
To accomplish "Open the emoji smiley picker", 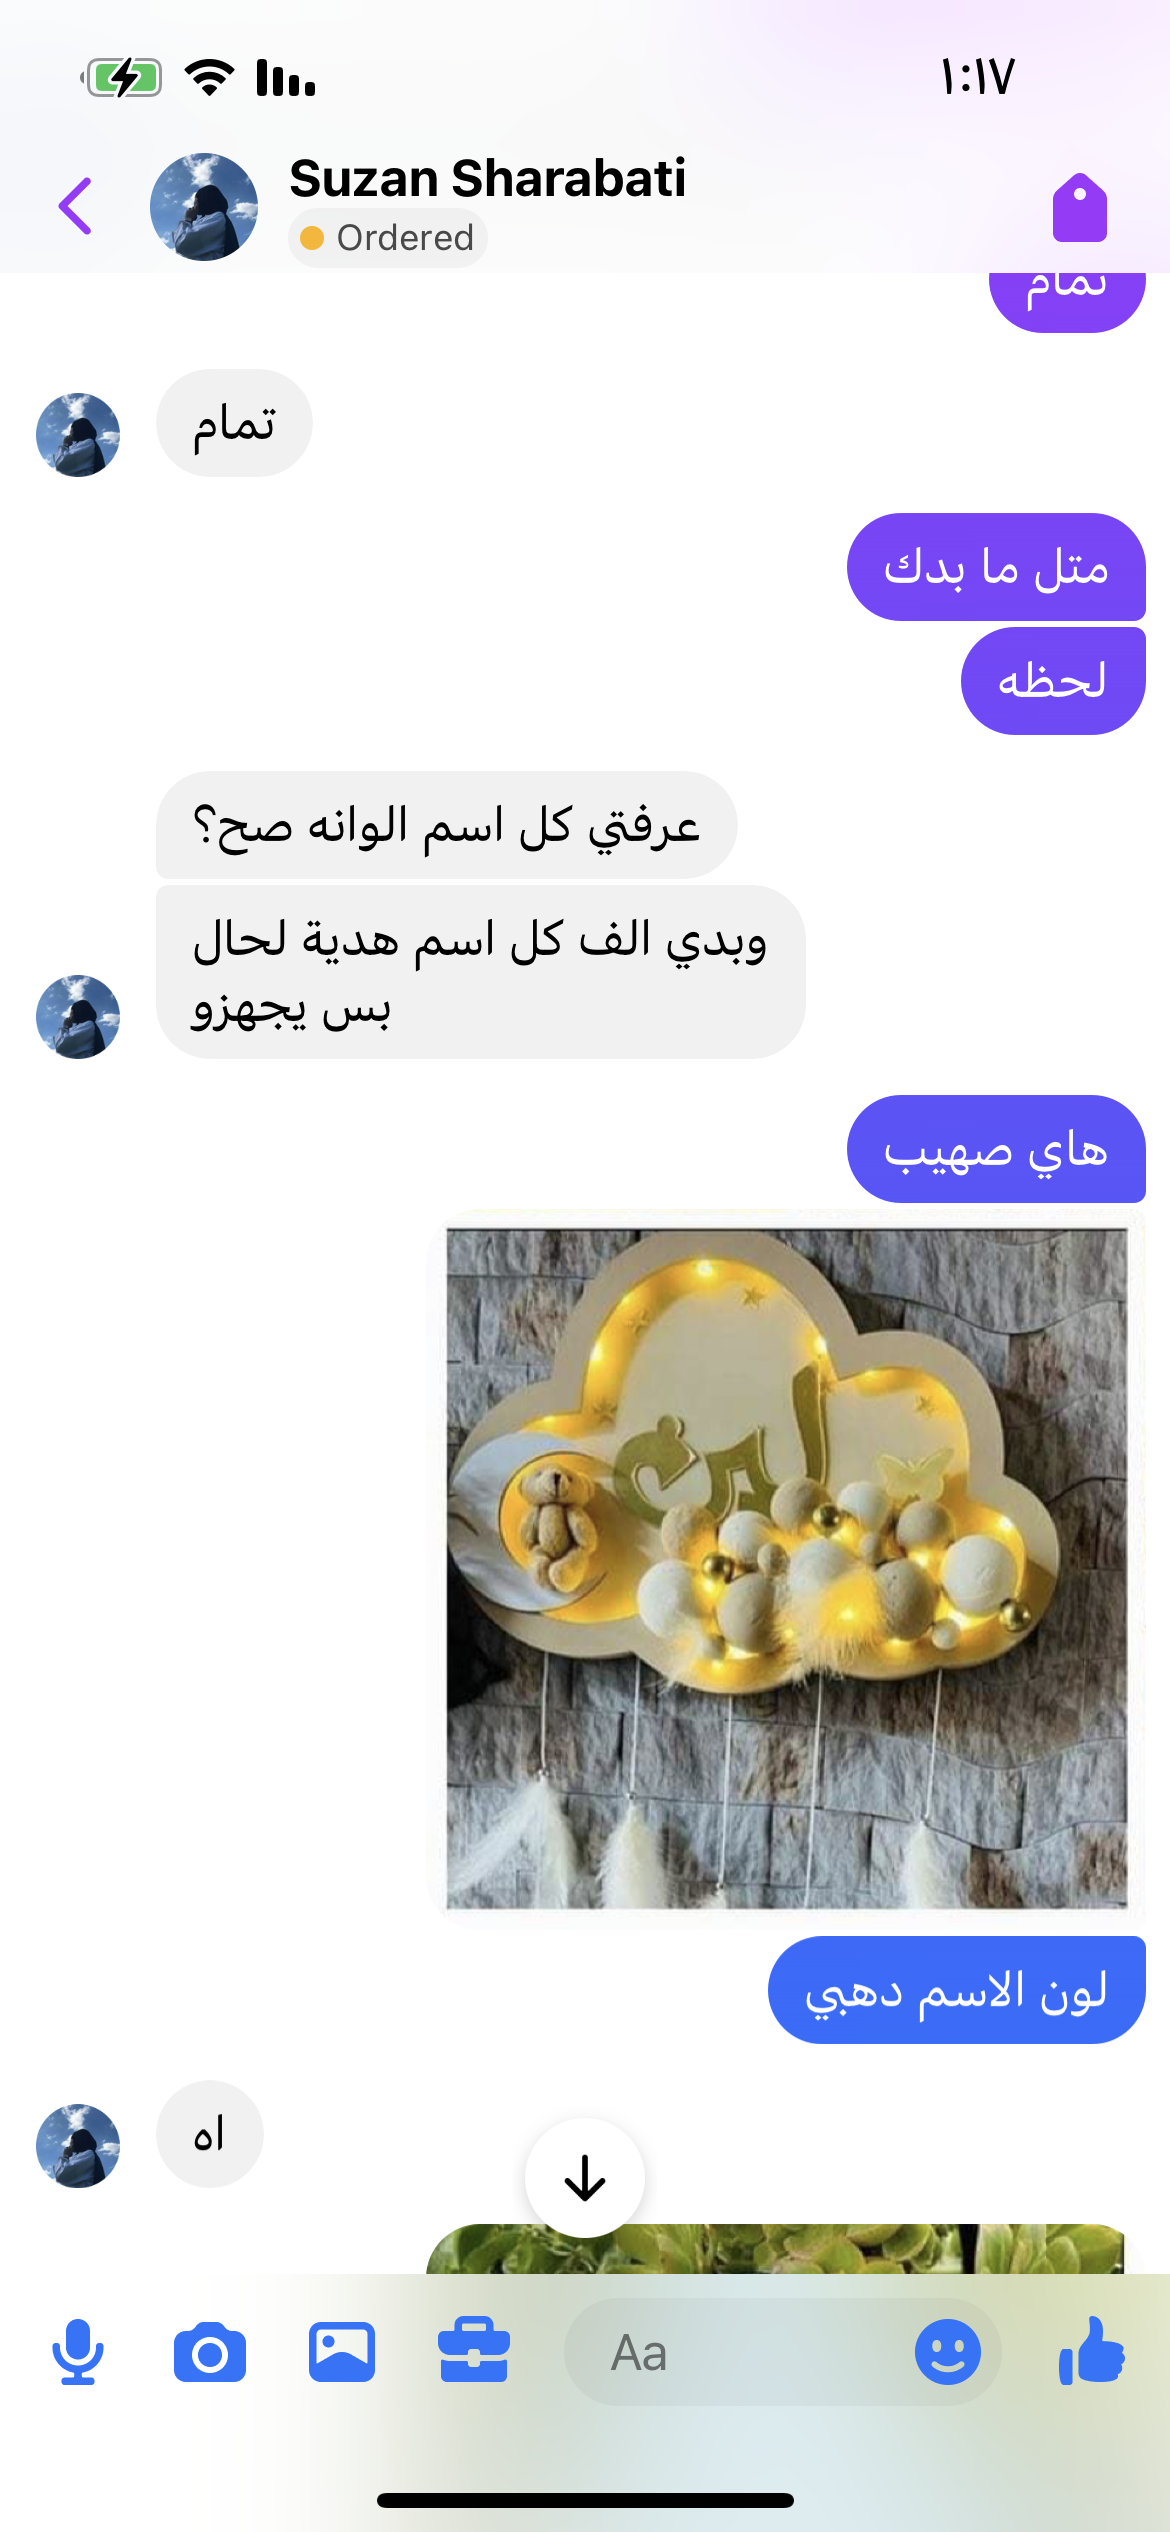I will pyautogui.click(x=947, y=2352).
